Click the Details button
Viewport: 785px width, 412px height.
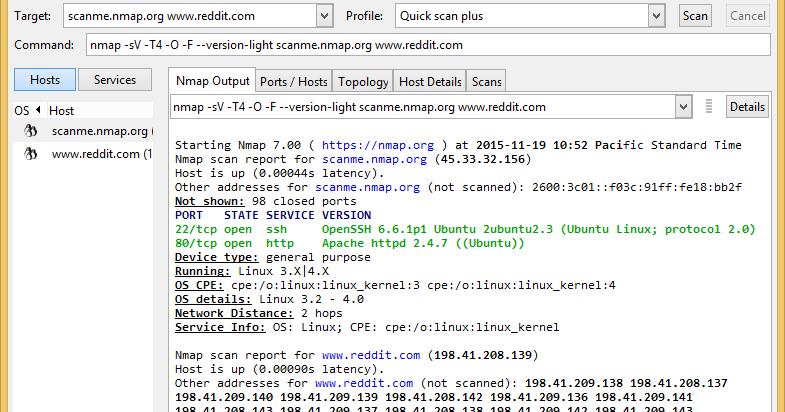[x=747, y=107]
